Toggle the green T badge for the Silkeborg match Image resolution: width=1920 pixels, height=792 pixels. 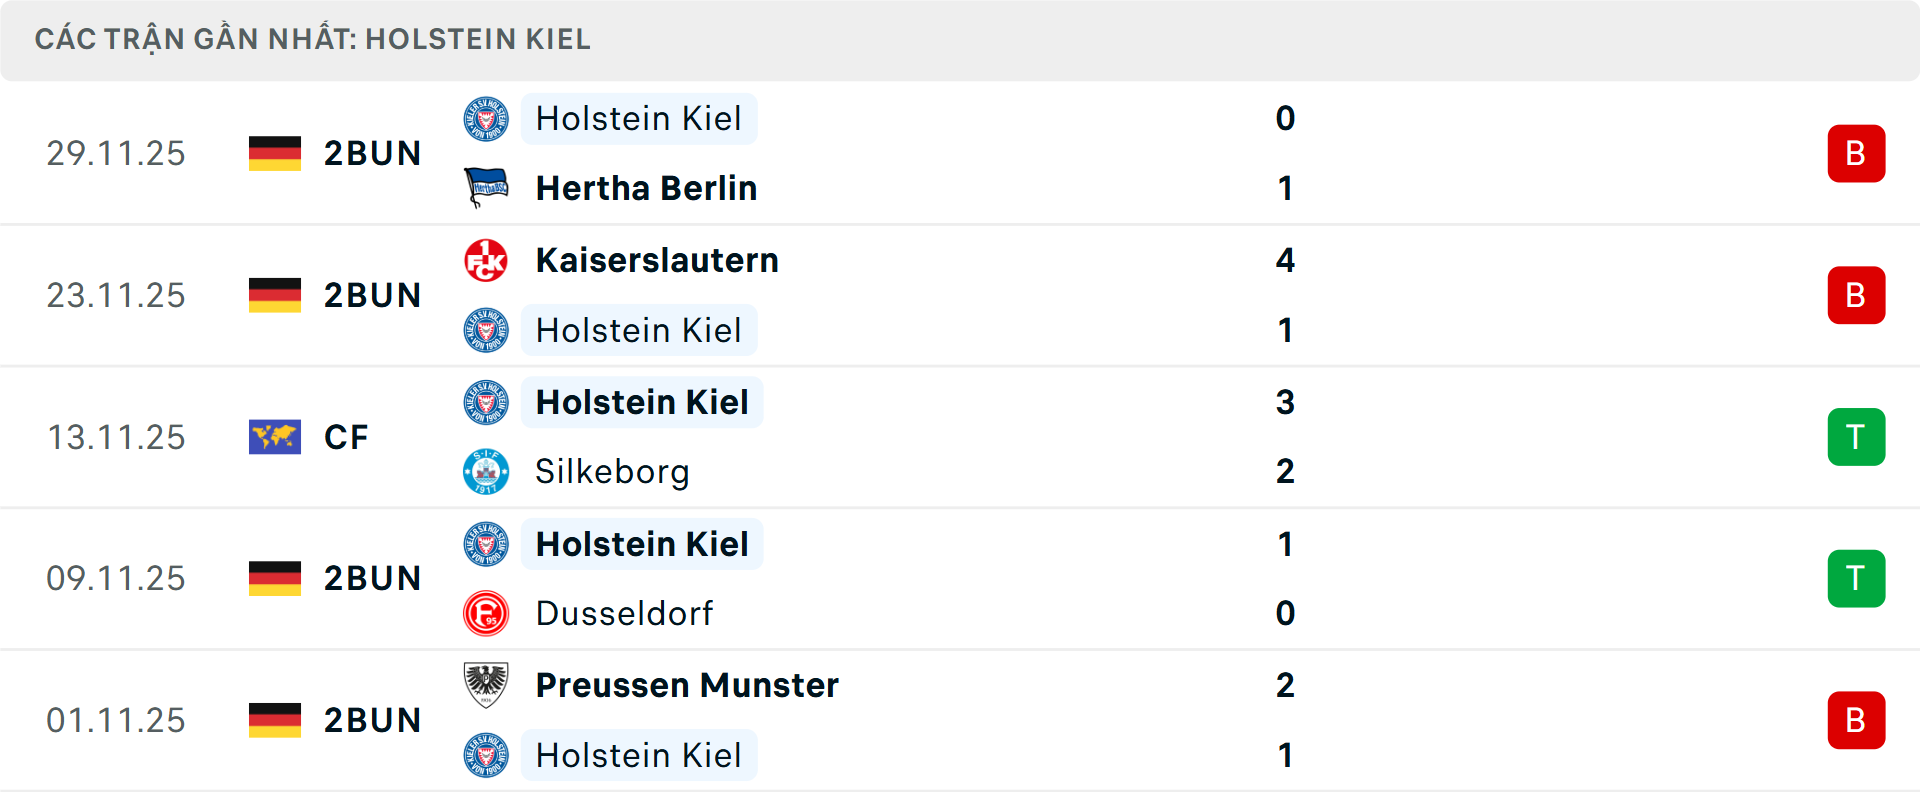point(1856,436)
